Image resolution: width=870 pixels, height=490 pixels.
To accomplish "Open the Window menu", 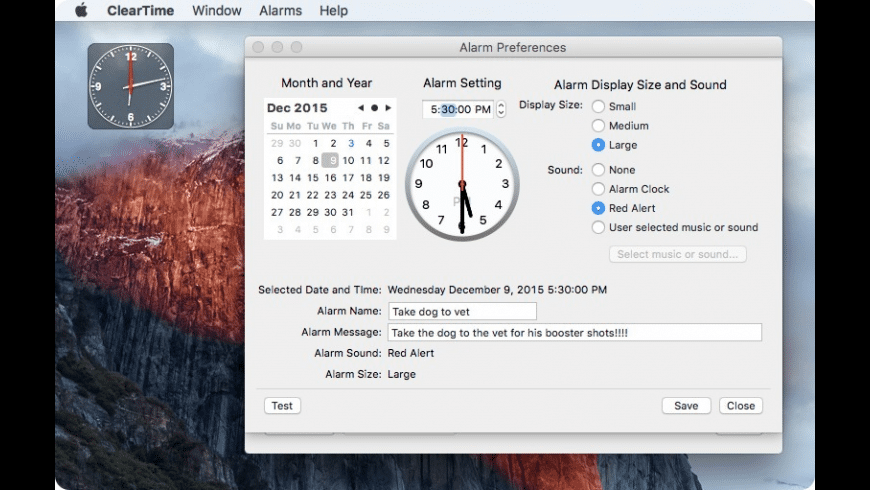I will pyautogui.click(x=217, y=11).
